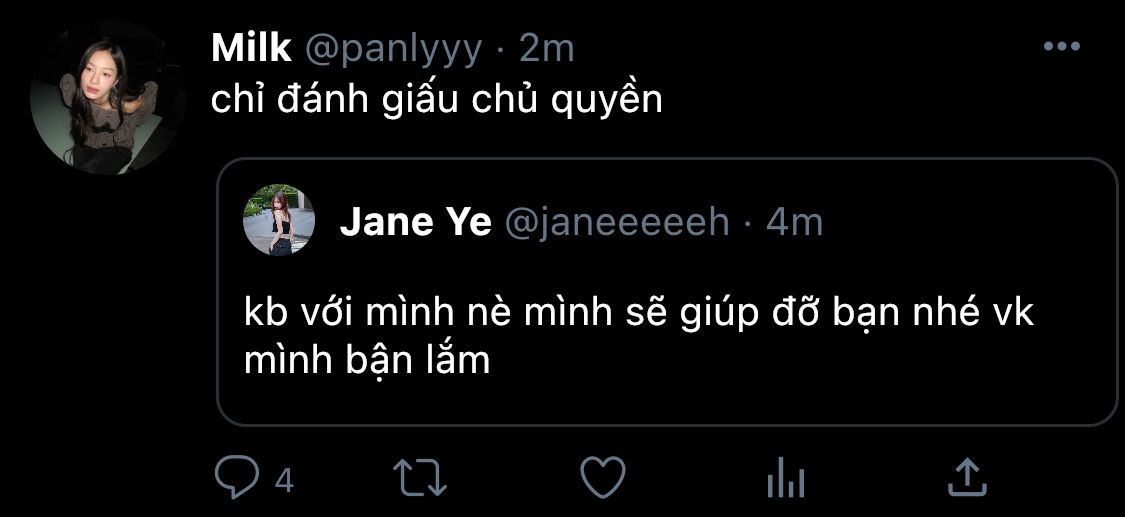Click the 4m timestamp in quoted tweet
This screenshot has height=517, width=1125.
(794, 223)
